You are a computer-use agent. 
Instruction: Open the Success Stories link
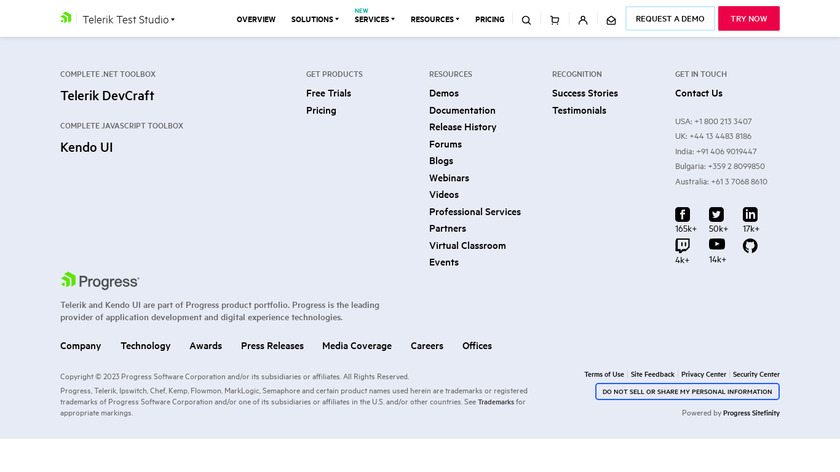[584, 93]
